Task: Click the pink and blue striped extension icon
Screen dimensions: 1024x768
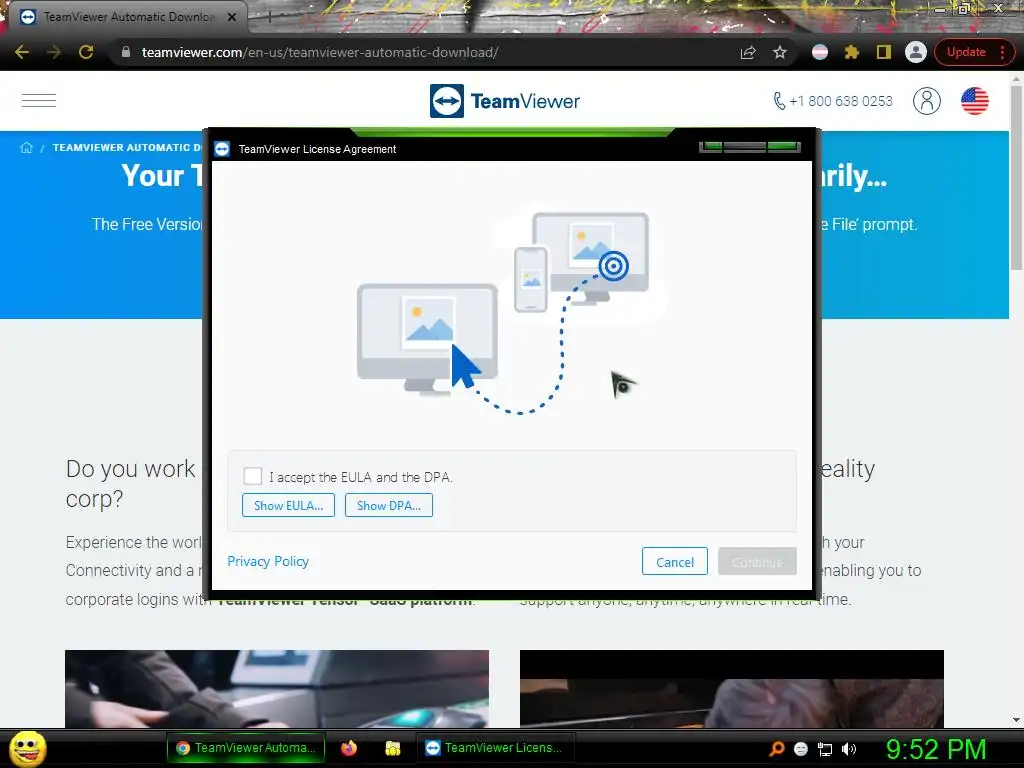Action: click(x=820, y=52)
